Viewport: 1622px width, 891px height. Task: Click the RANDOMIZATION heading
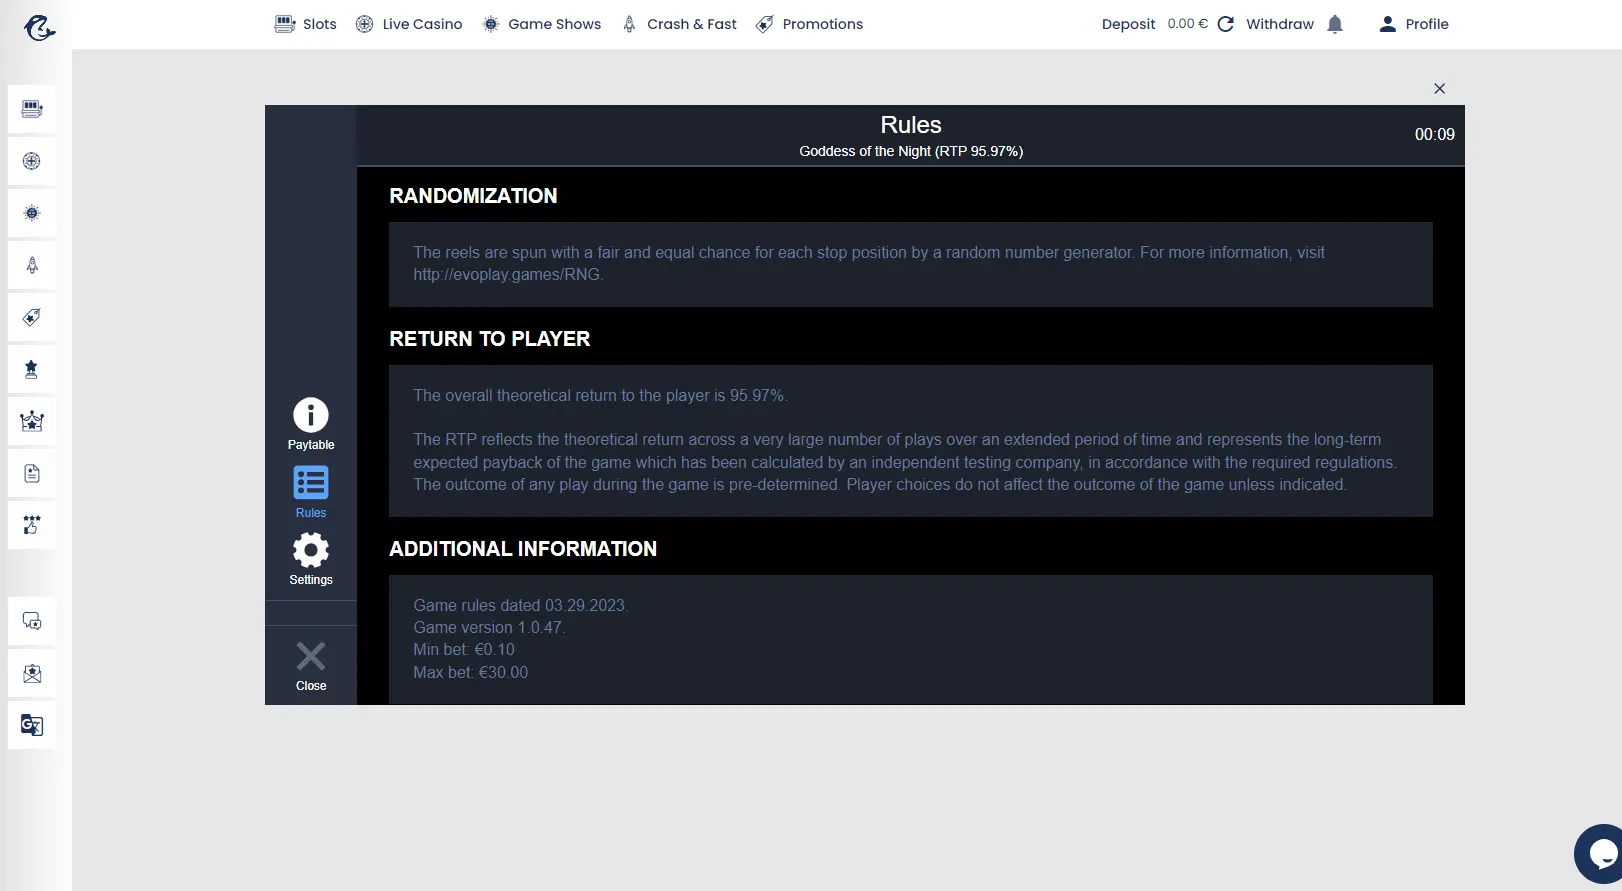coord(473,196)
